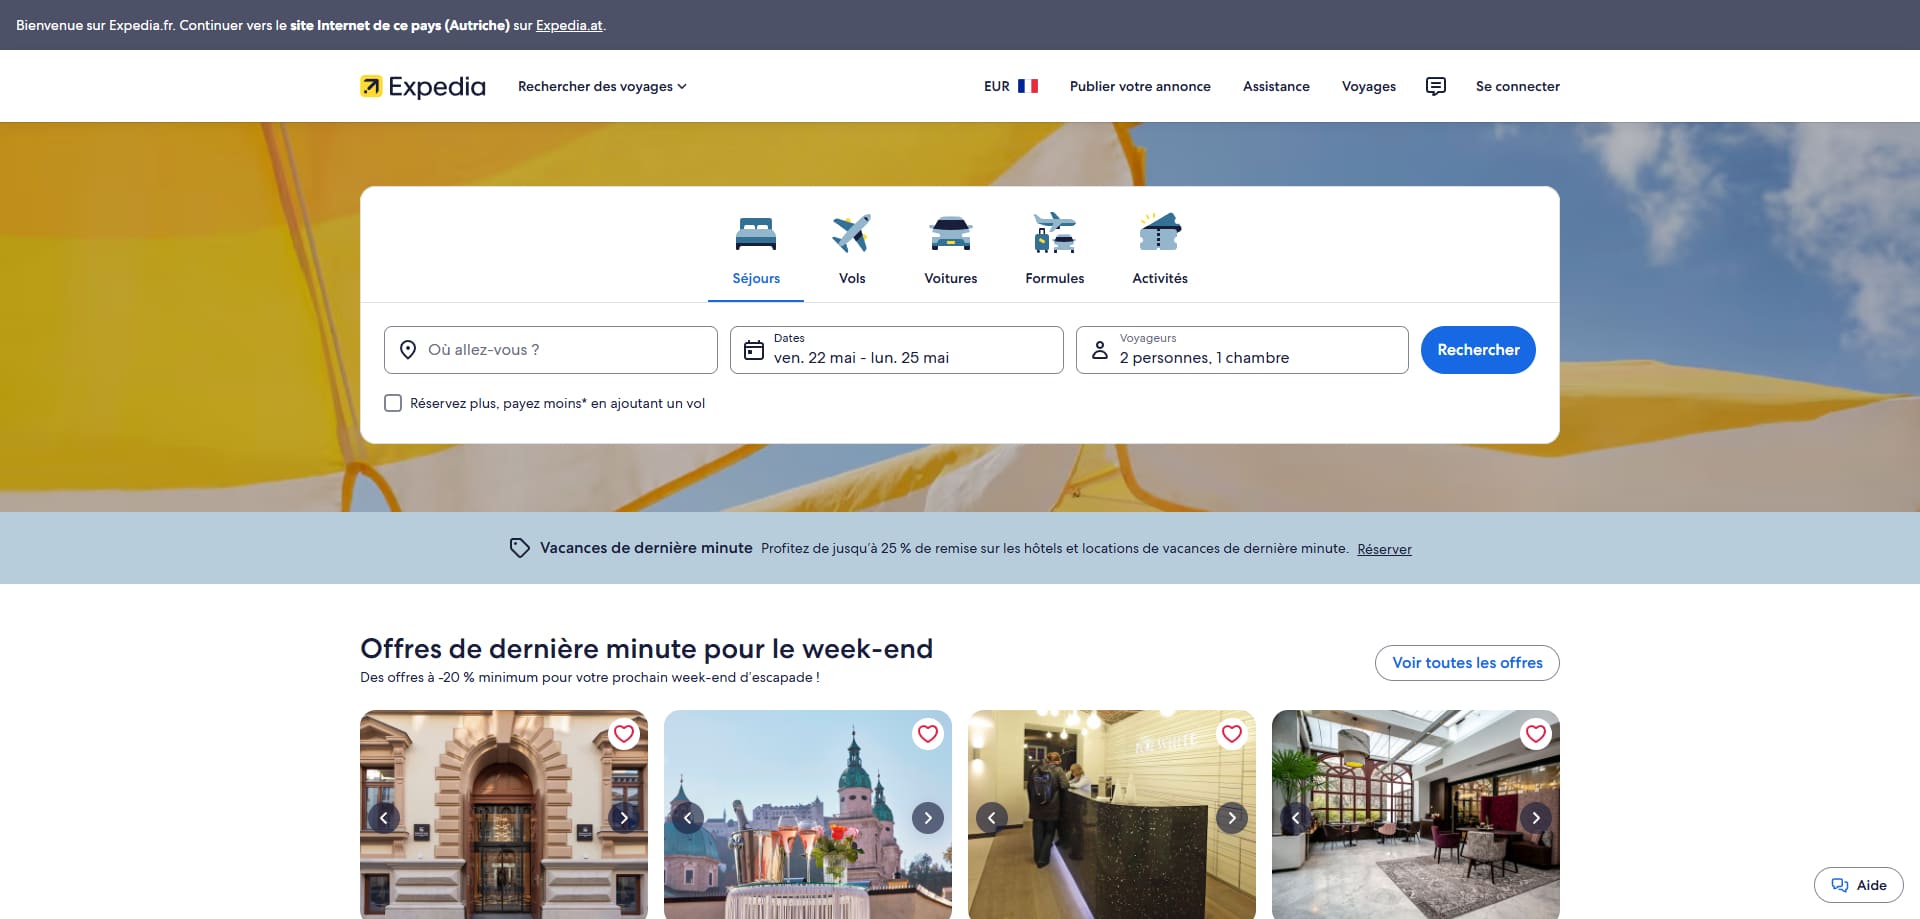Follow the Expedia.at link in top banner
Image resolution: width=1920 pixels, height=919 pixels.
tap(569, 25)
